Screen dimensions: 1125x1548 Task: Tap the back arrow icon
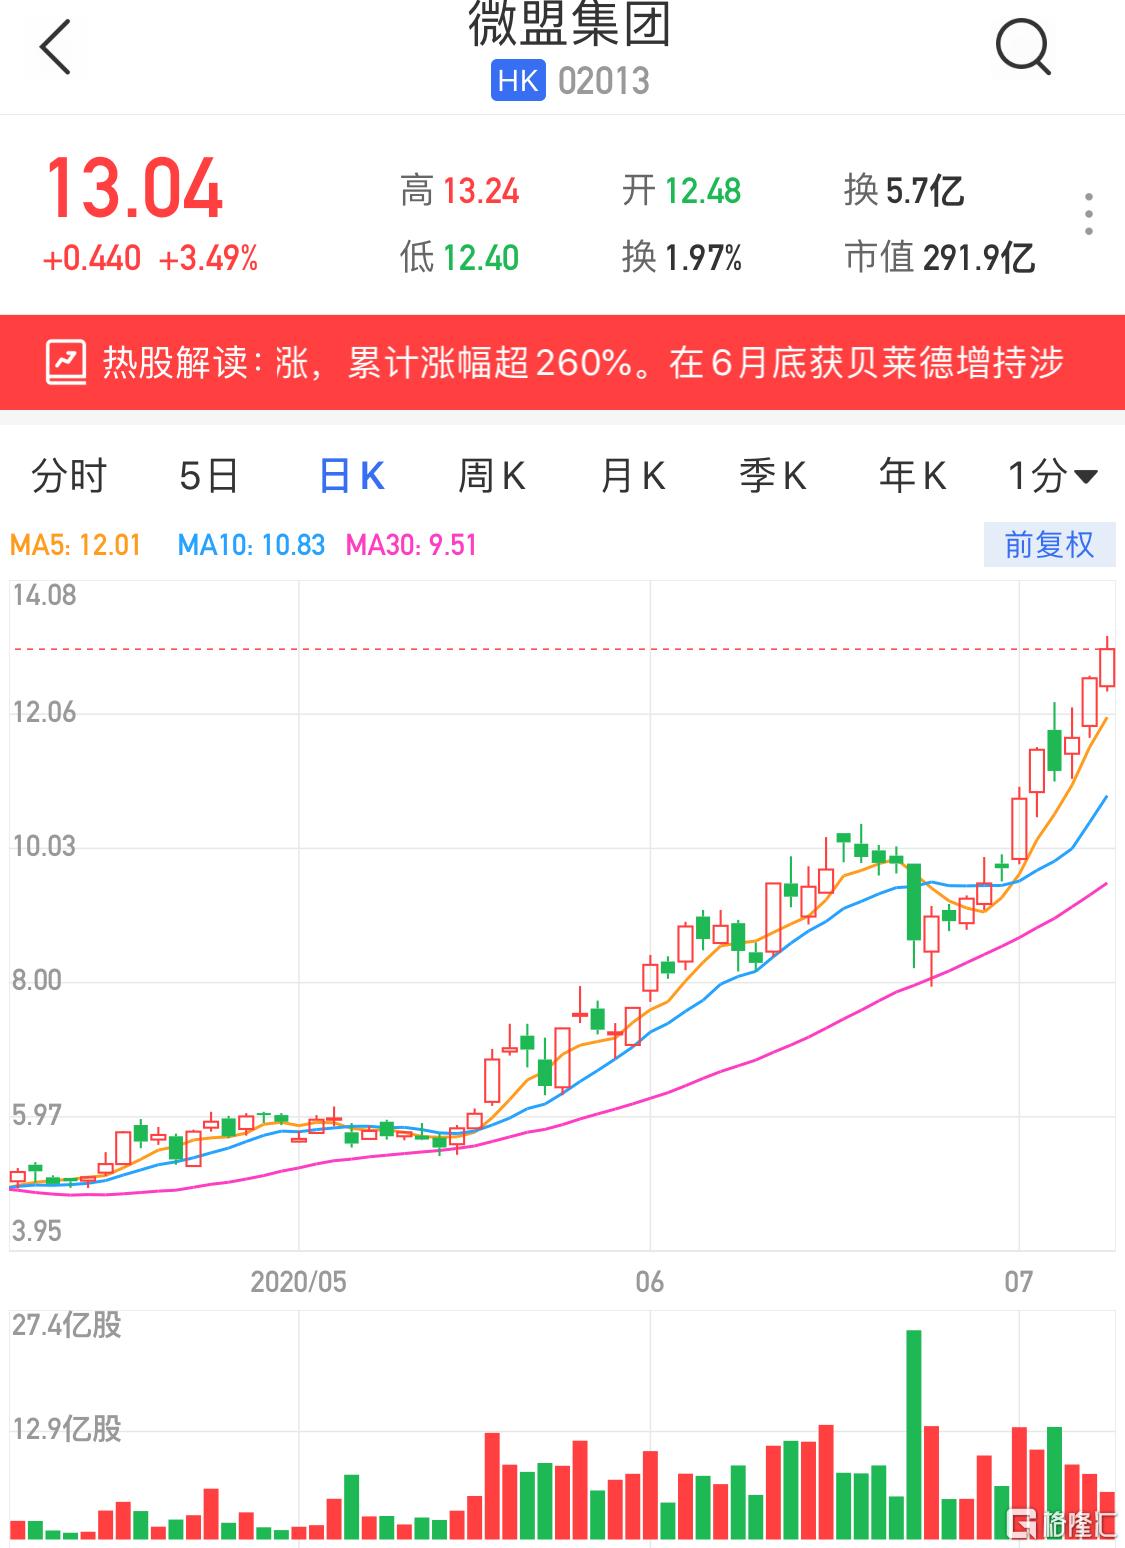(x=56, y=47)
